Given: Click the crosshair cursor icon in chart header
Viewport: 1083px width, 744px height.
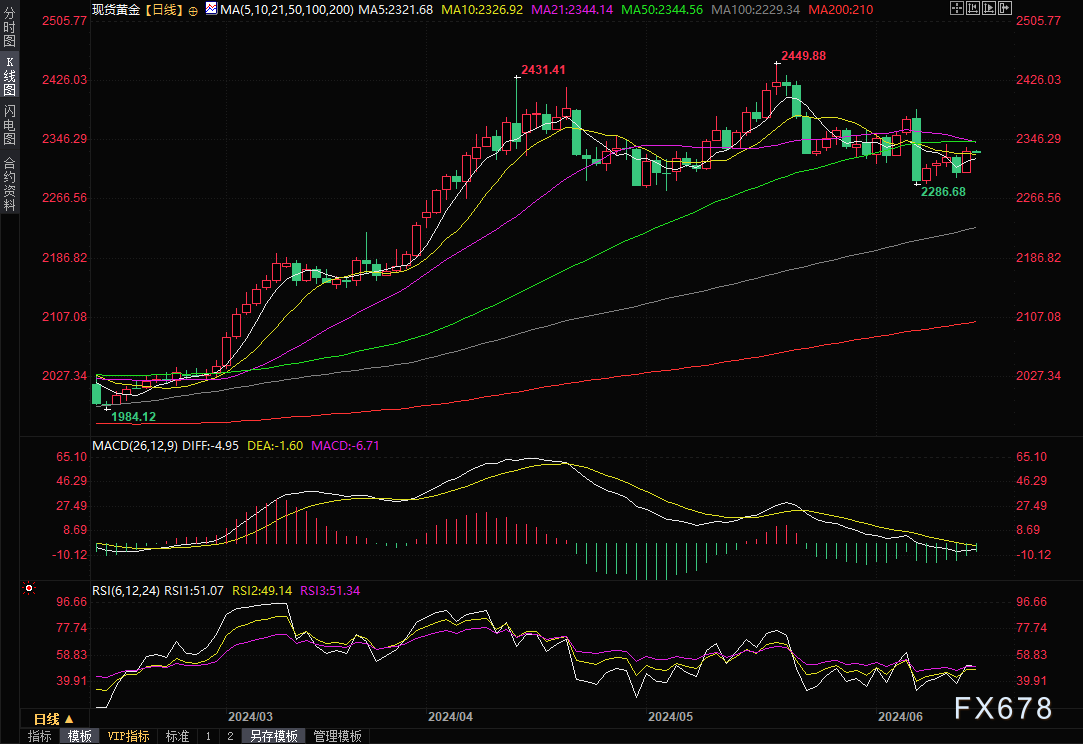Looking at the screenshot, I should 957,8.
